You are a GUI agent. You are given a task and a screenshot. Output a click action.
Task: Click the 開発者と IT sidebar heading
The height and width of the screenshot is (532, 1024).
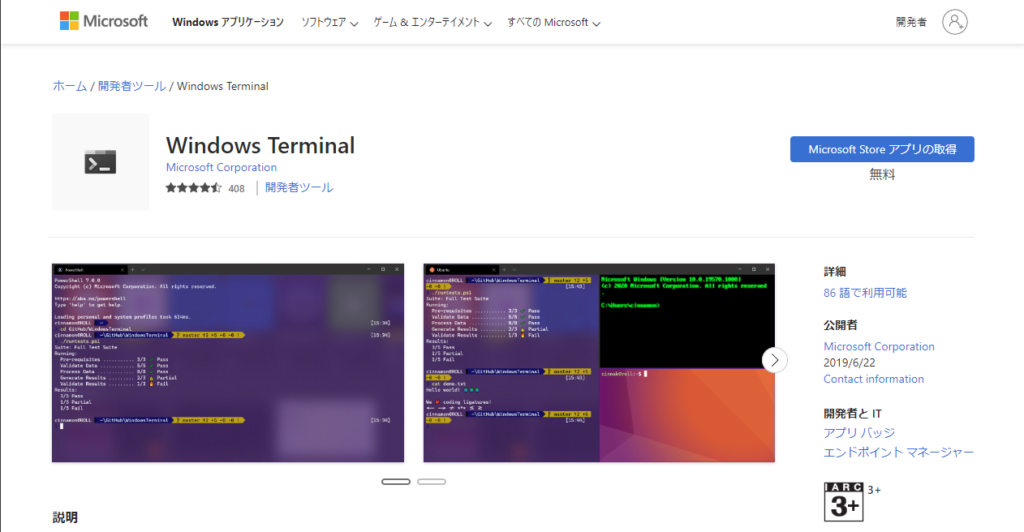coord(853,413)
